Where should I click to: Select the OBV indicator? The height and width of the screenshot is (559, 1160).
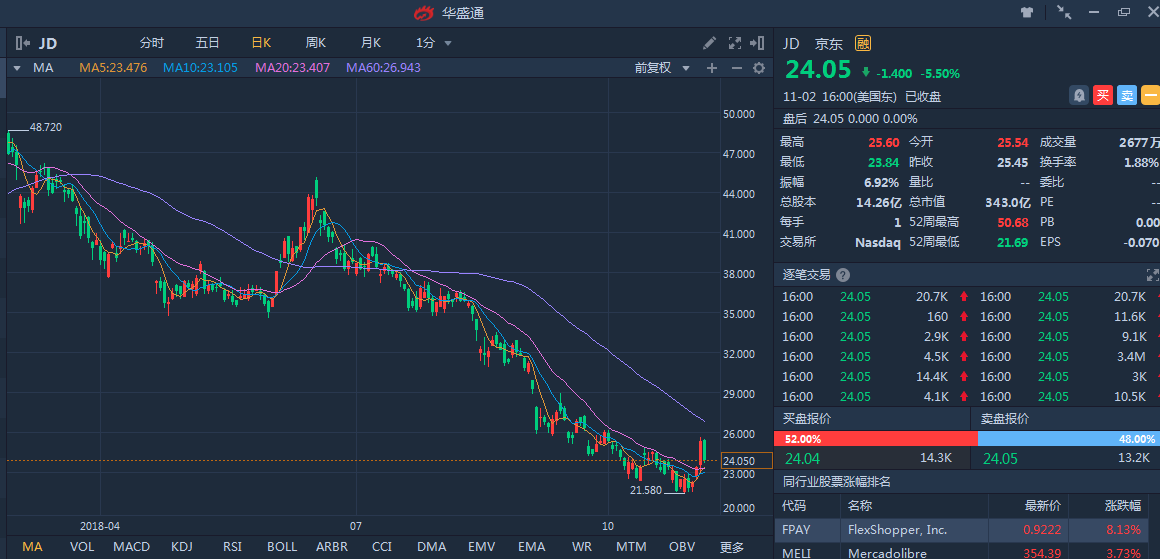pos(682,547)
